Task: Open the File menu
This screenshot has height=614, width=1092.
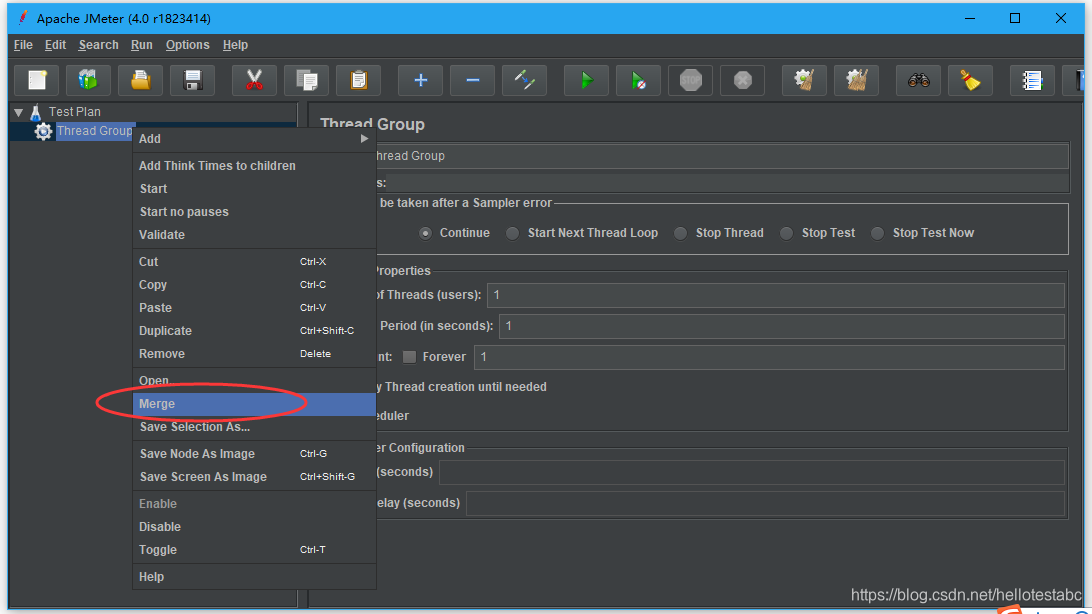Action: (x=23, y=45)
